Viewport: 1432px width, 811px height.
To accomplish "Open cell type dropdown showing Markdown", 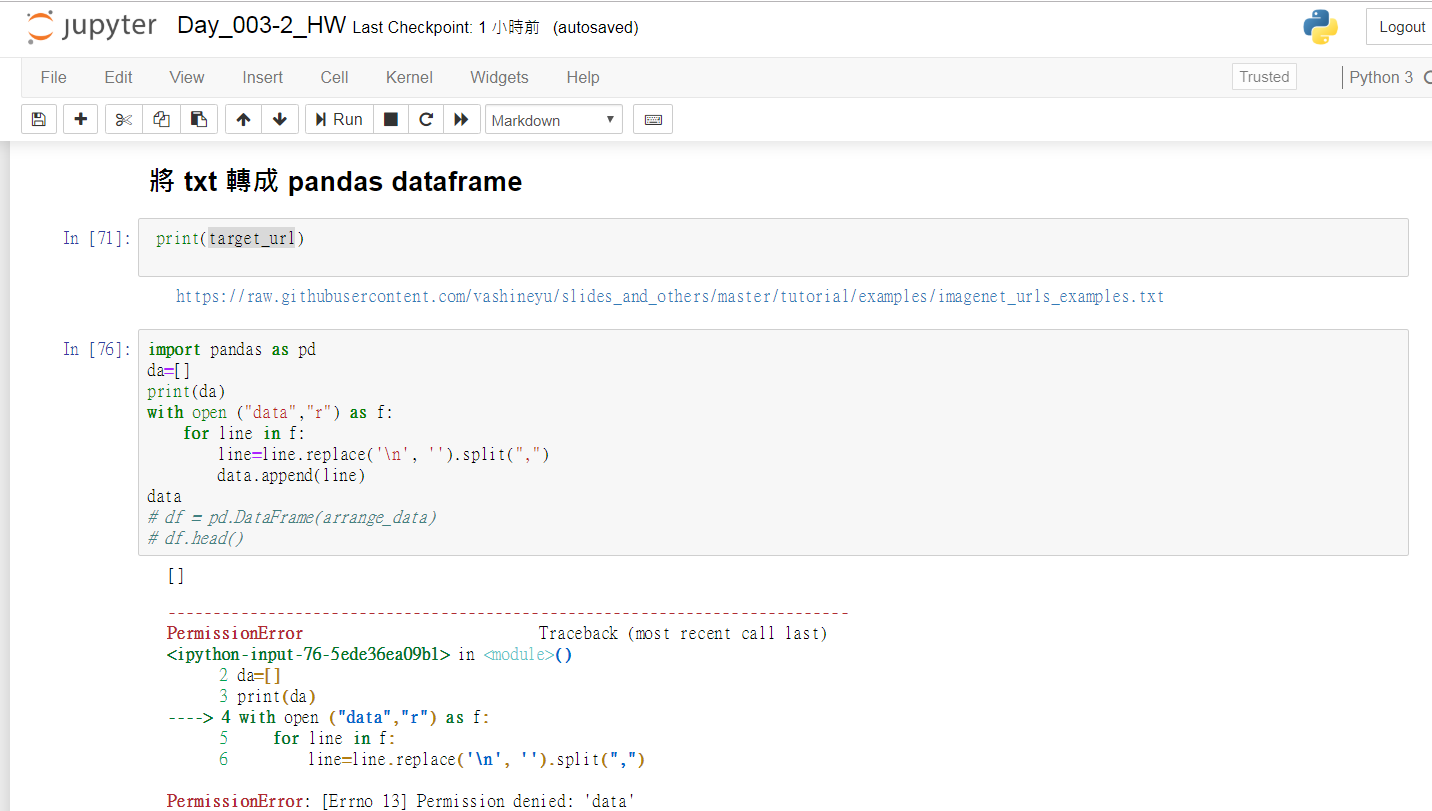I will click(554, 120).
